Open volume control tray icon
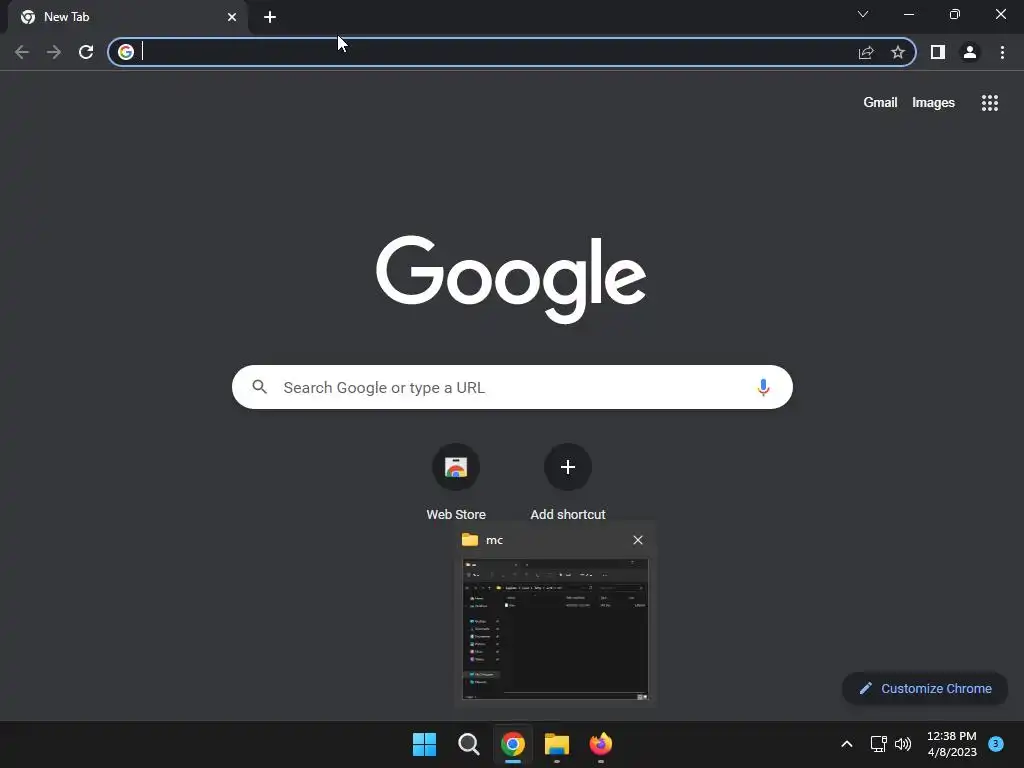Screen dimensions: 1024x768 pyautogui.click(x=903, y=744)
